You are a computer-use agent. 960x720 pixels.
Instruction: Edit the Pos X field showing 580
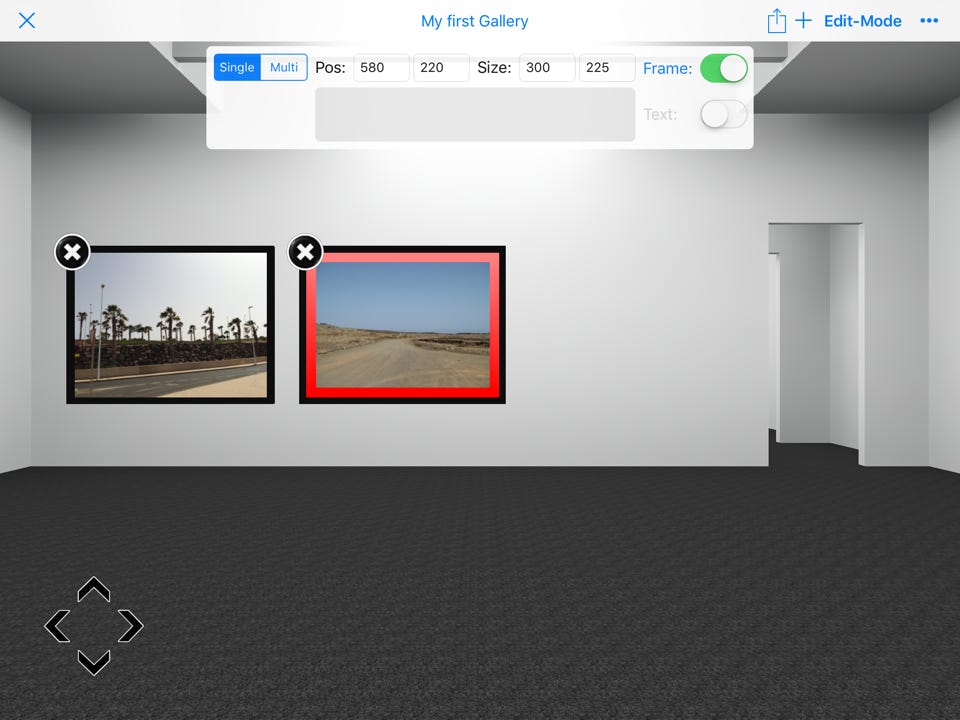(381, 68)
